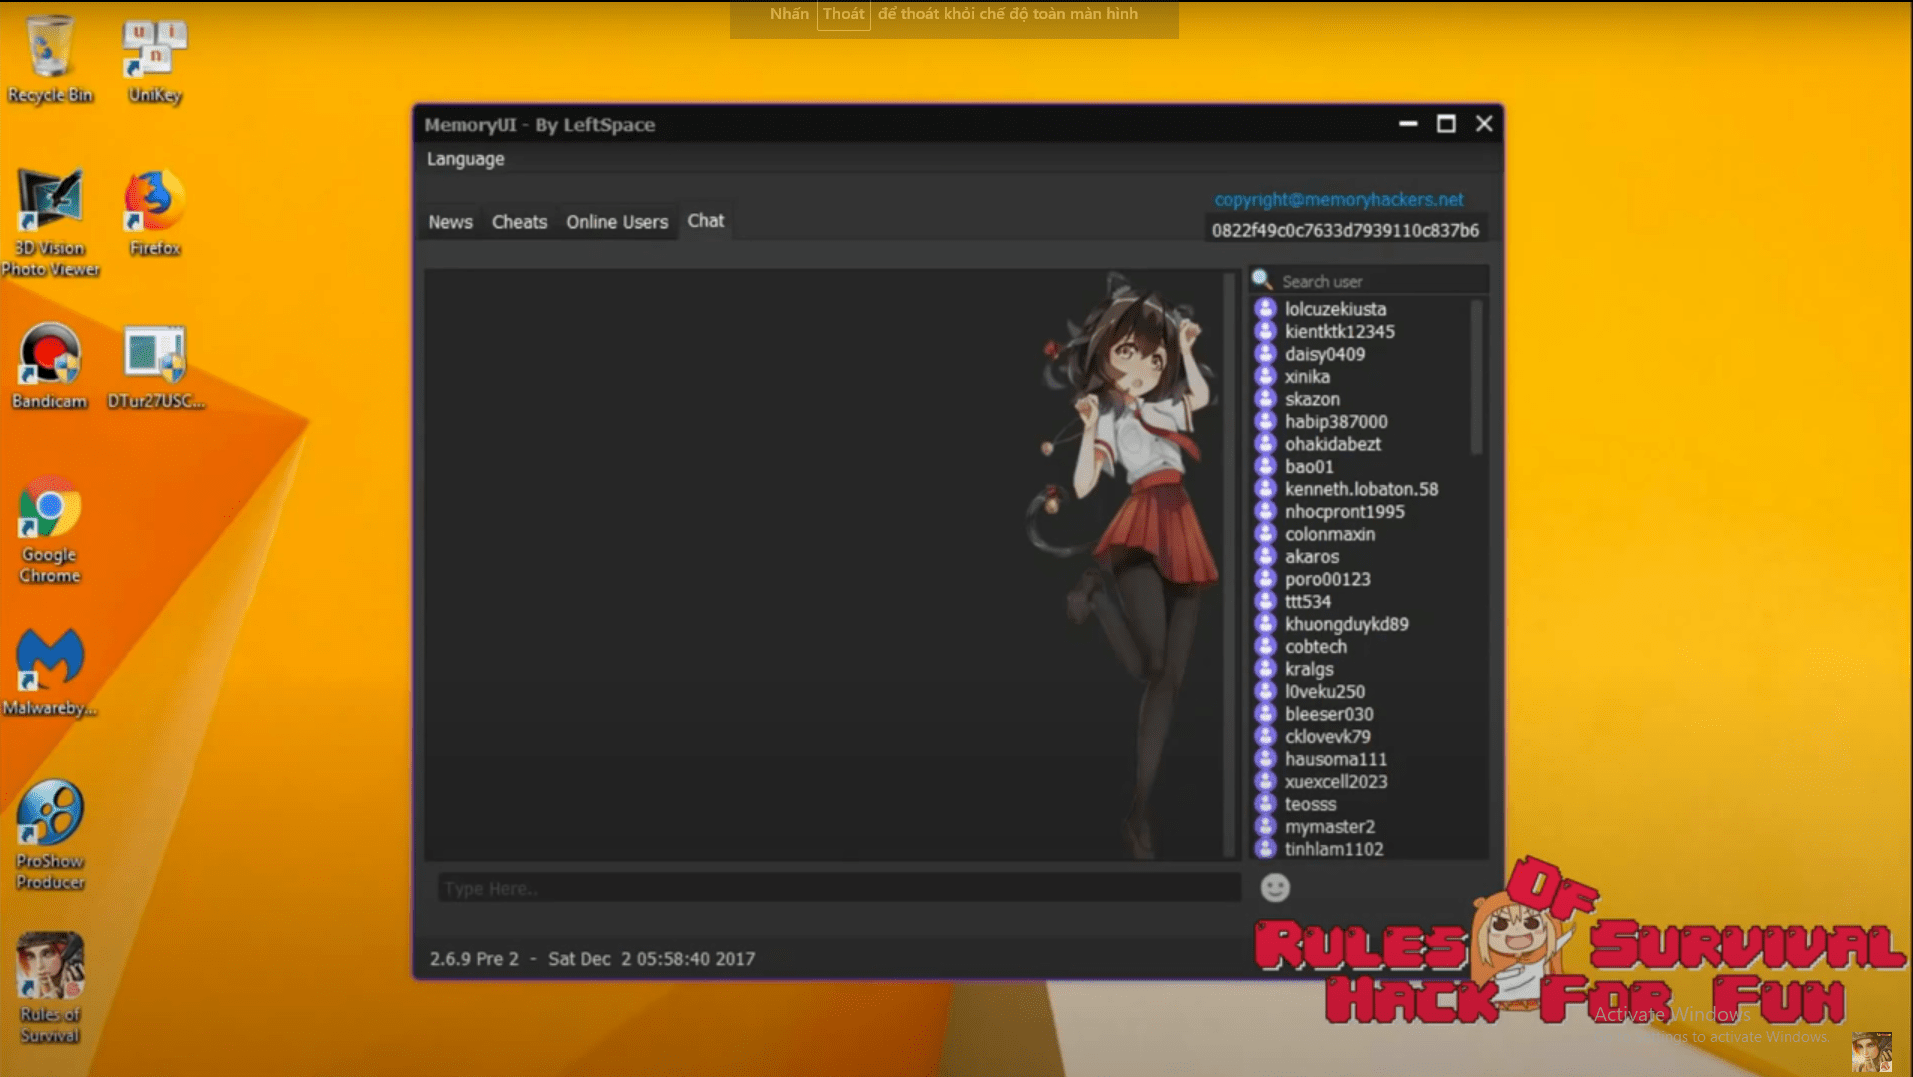Open the Bandicam desktop shortcut
1913x1077 pixels.
pos(50,366)
